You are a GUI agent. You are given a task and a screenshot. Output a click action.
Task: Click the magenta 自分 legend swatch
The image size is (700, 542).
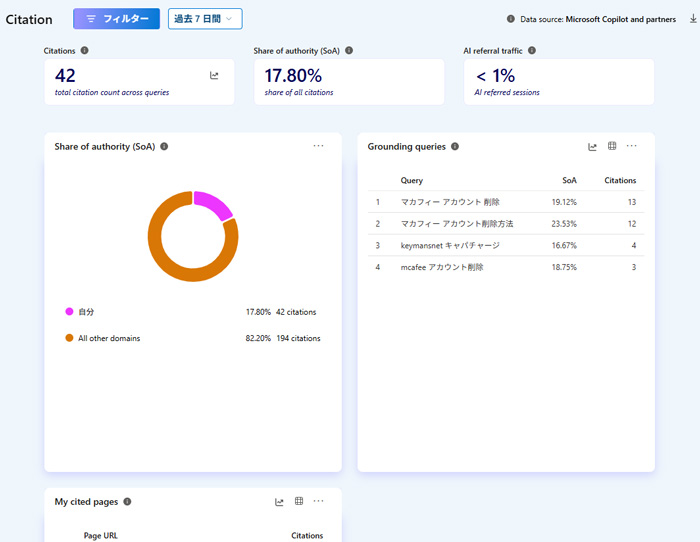tap(69, 312)
